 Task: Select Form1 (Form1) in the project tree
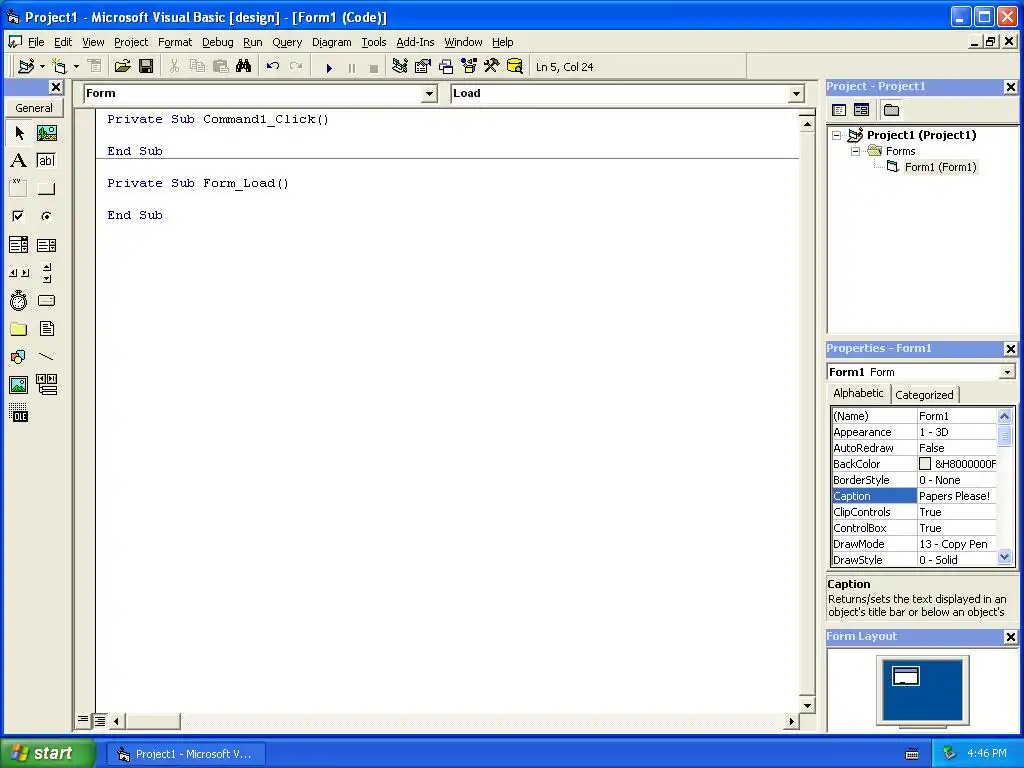point(940,167)
